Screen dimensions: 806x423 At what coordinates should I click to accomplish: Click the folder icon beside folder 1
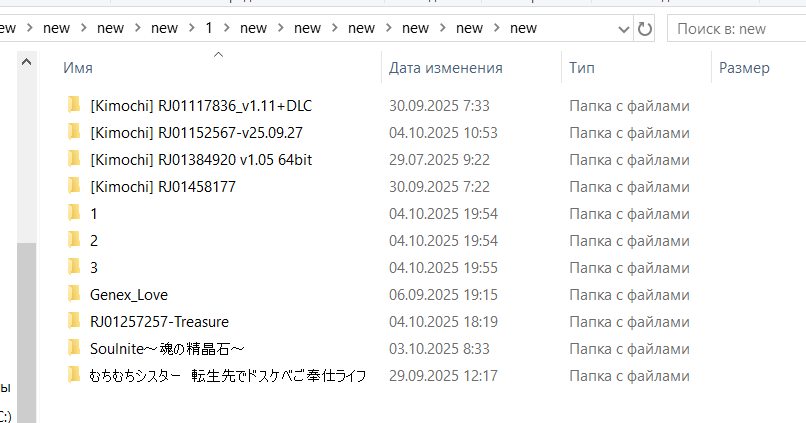click(x=73, y=213)
